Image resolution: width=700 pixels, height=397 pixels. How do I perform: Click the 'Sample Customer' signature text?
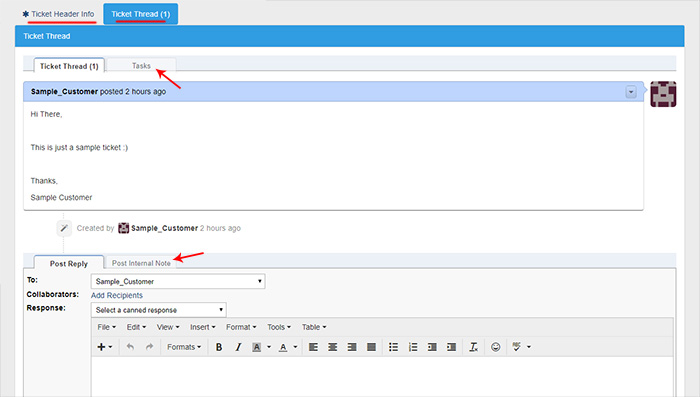tap(61, 197)
